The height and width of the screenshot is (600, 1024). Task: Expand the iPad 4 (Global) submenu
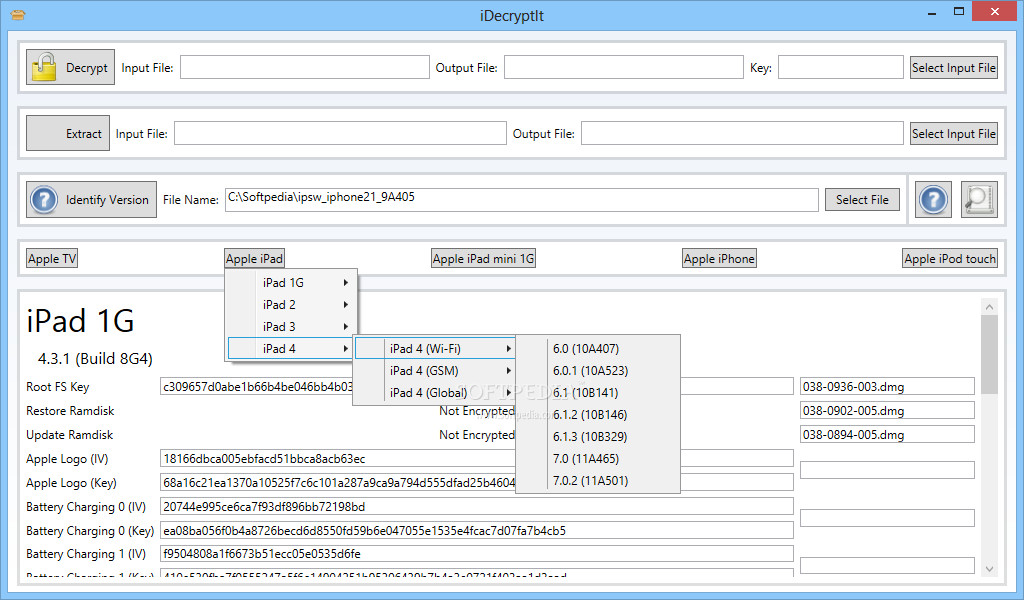point(435,392)
